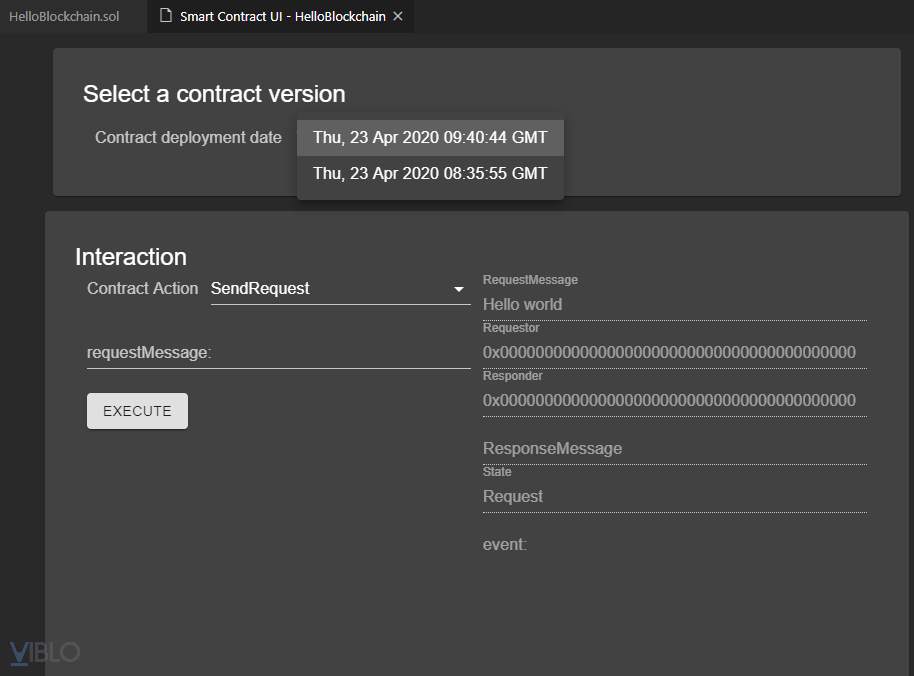914x676 pixels.
Task: Click the ResponseMessage field
Action: point(674,448)
